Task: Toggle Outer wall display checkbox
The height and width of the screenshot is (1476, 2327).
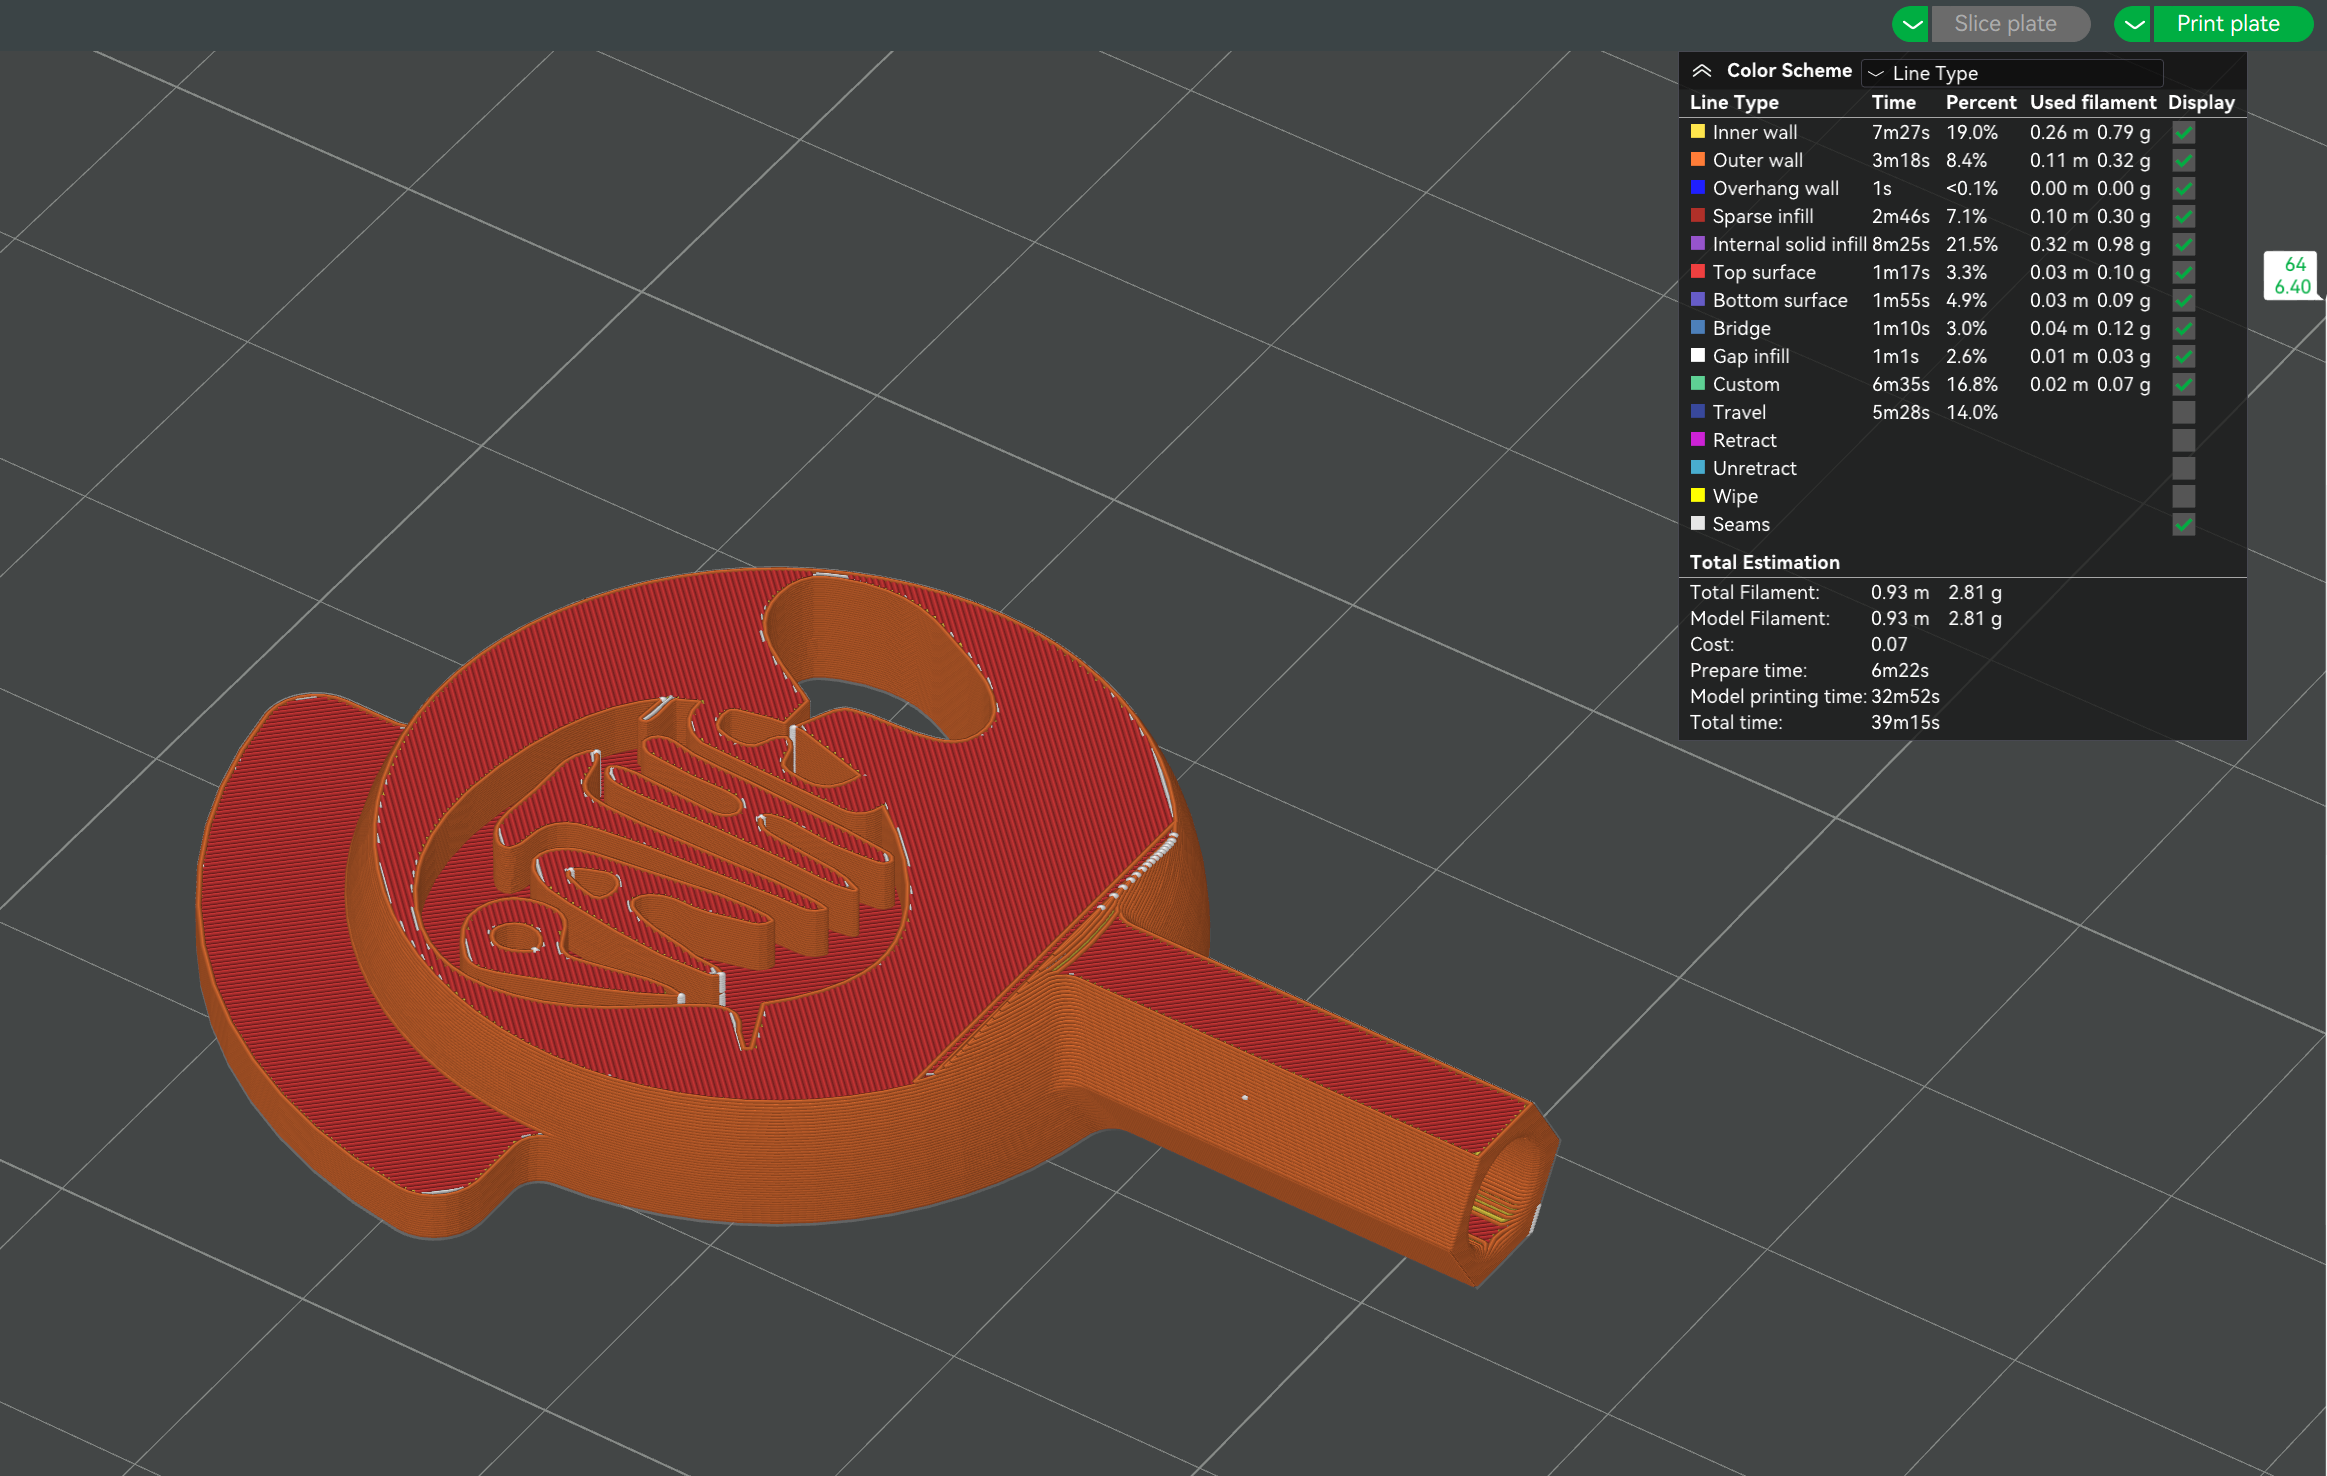Action: tap(2184, 160)
